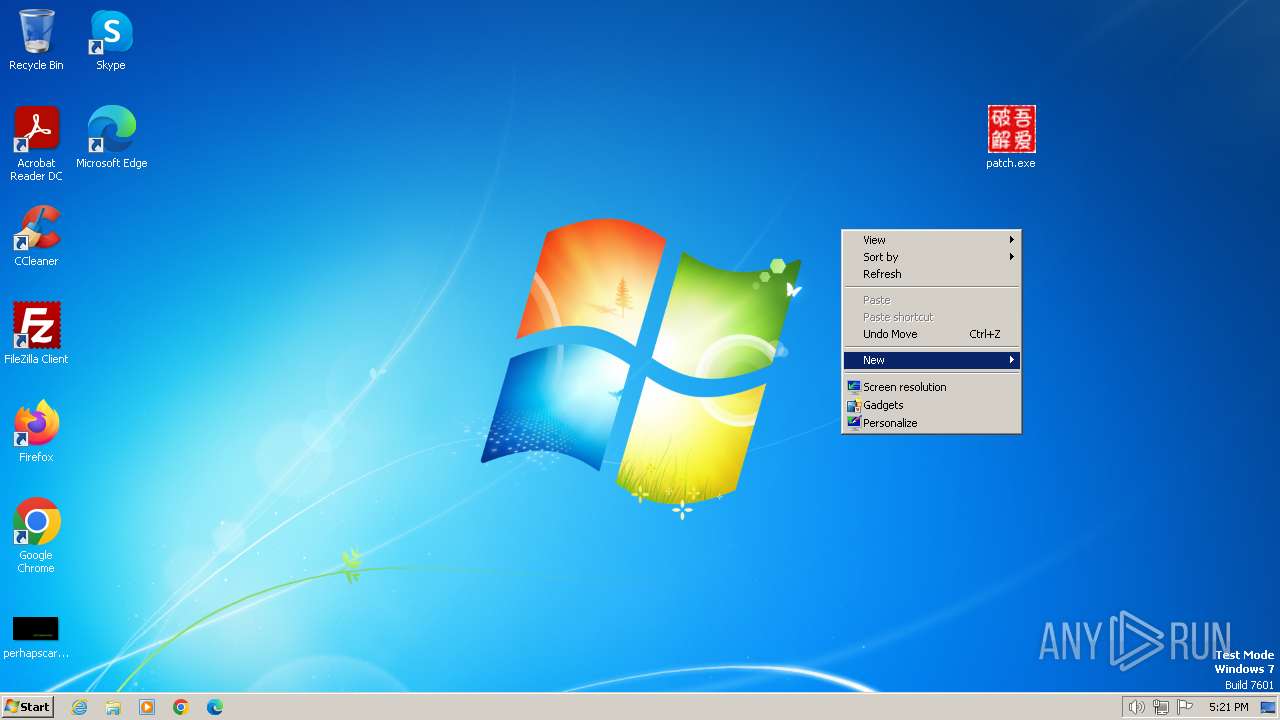
Task: Choose Undo Move in the context menu
Action: pos(931,334)
